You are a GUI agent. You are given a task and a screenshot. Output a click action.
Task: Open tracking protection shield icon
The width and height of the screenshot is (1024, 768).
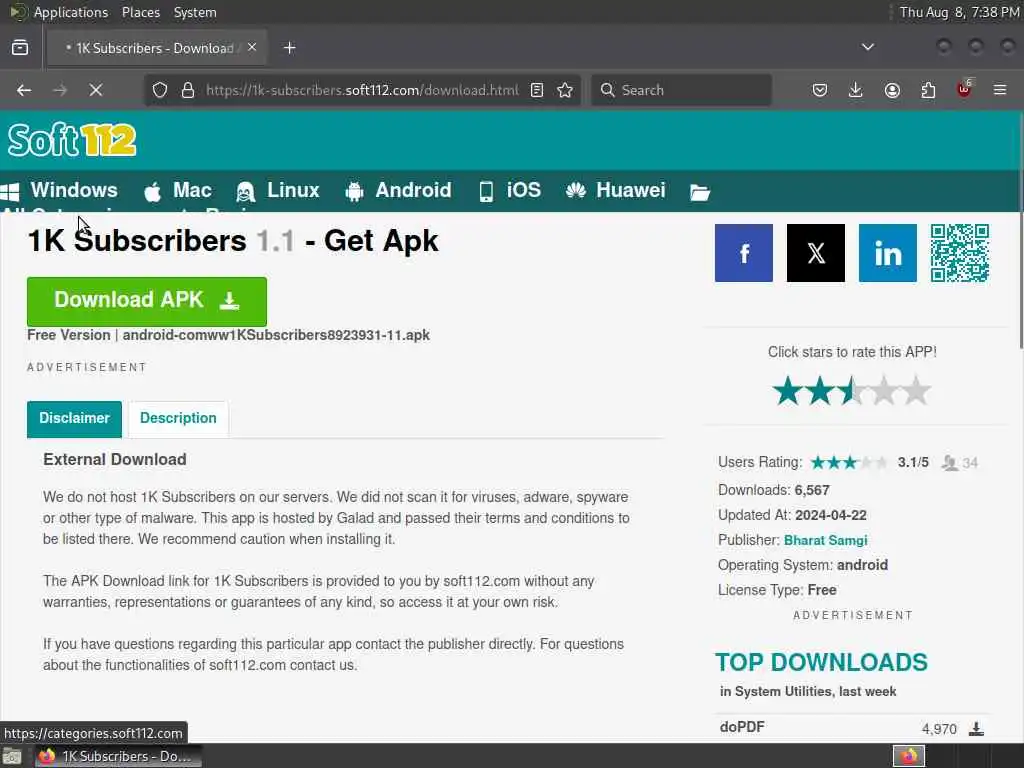(x=160, y=90)
